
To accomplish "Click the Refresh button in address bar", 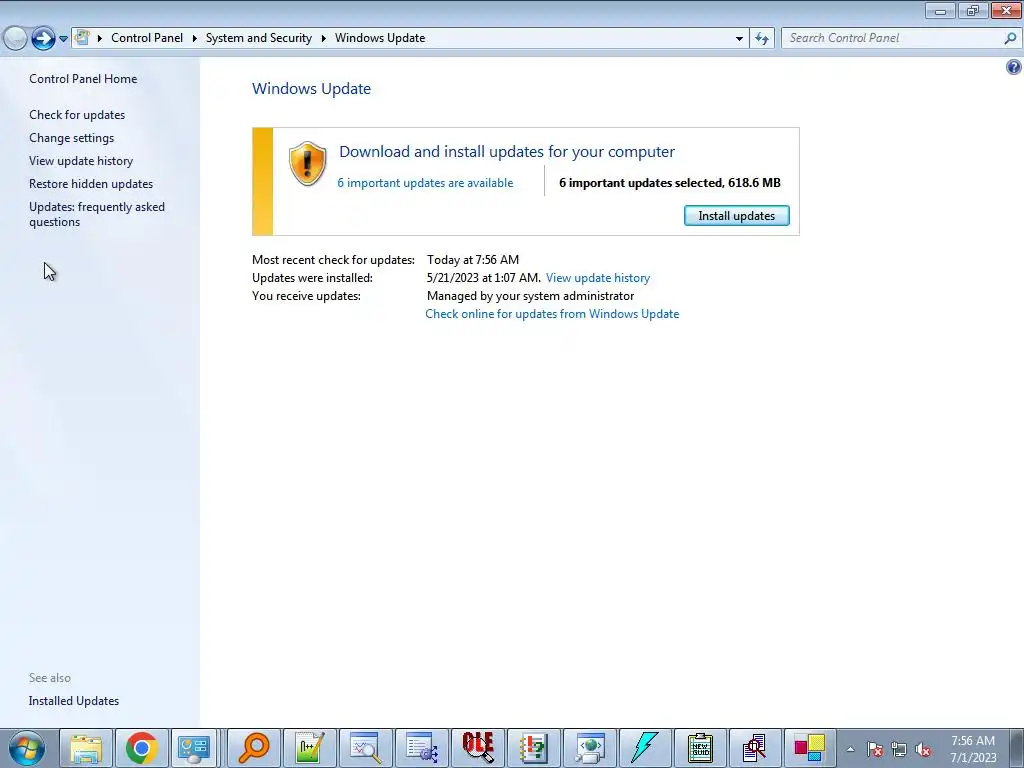I will coord(761,39).
